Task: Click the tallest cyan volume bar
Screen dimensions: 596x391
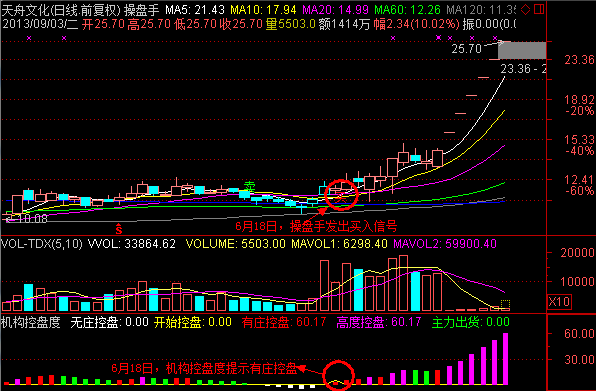Action: pyautogui.click(x=358, y=290)
